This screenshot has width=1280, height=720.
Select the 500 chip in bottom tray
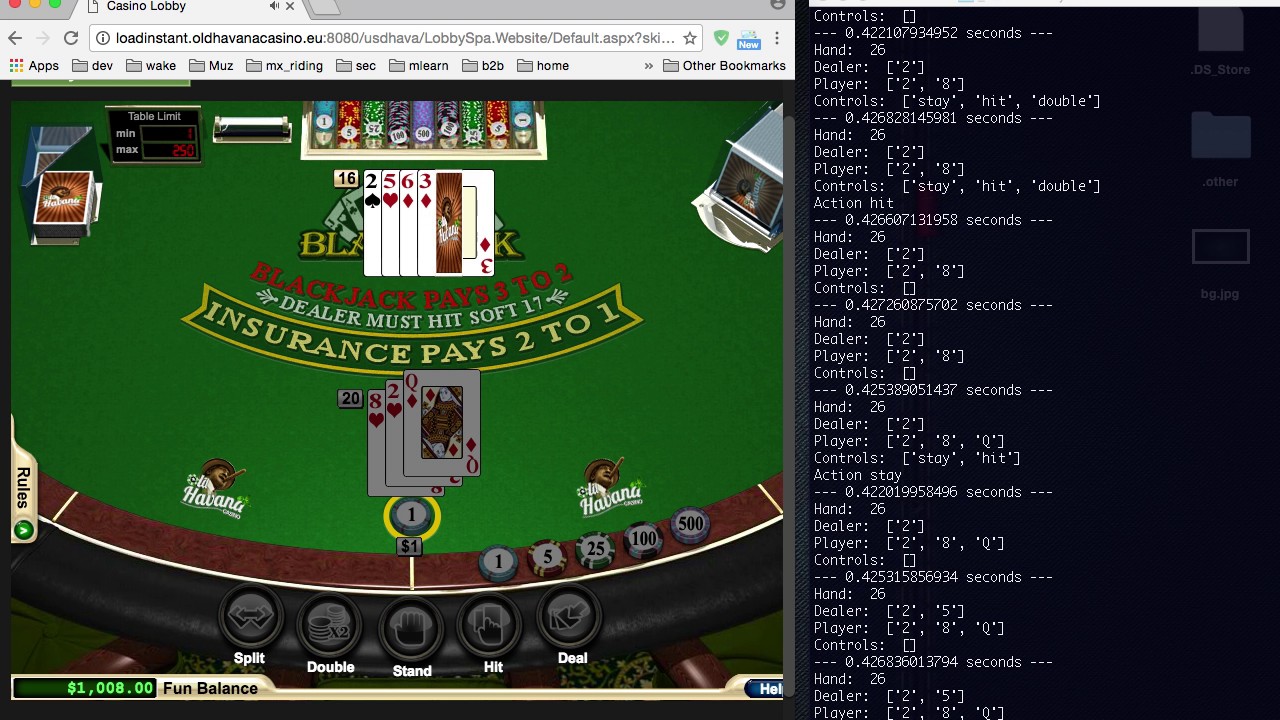[x=690, y=524]
